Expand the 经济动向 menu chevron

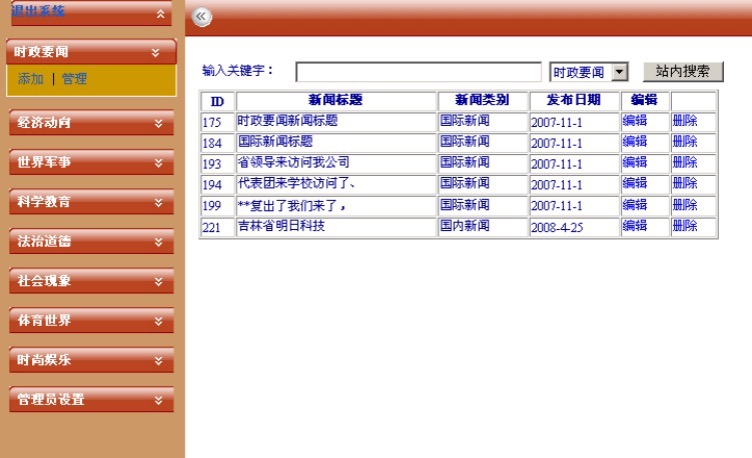[x=158, y=124]
